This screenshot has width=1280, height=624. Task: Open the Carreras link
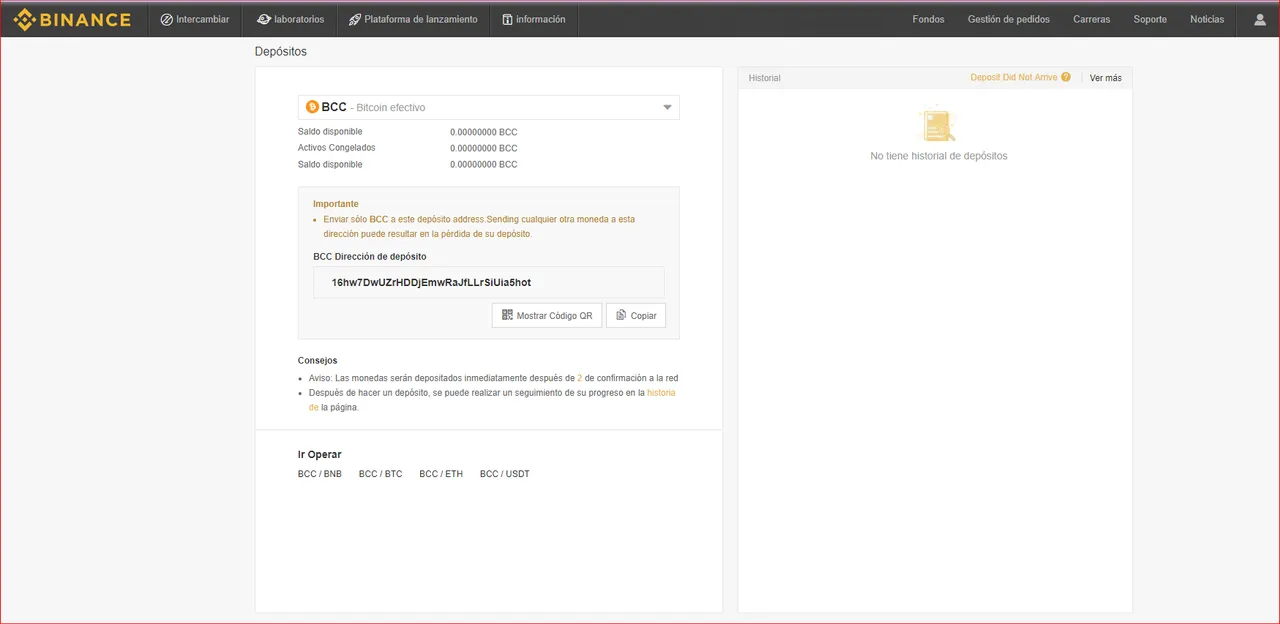pos(1091,19)
